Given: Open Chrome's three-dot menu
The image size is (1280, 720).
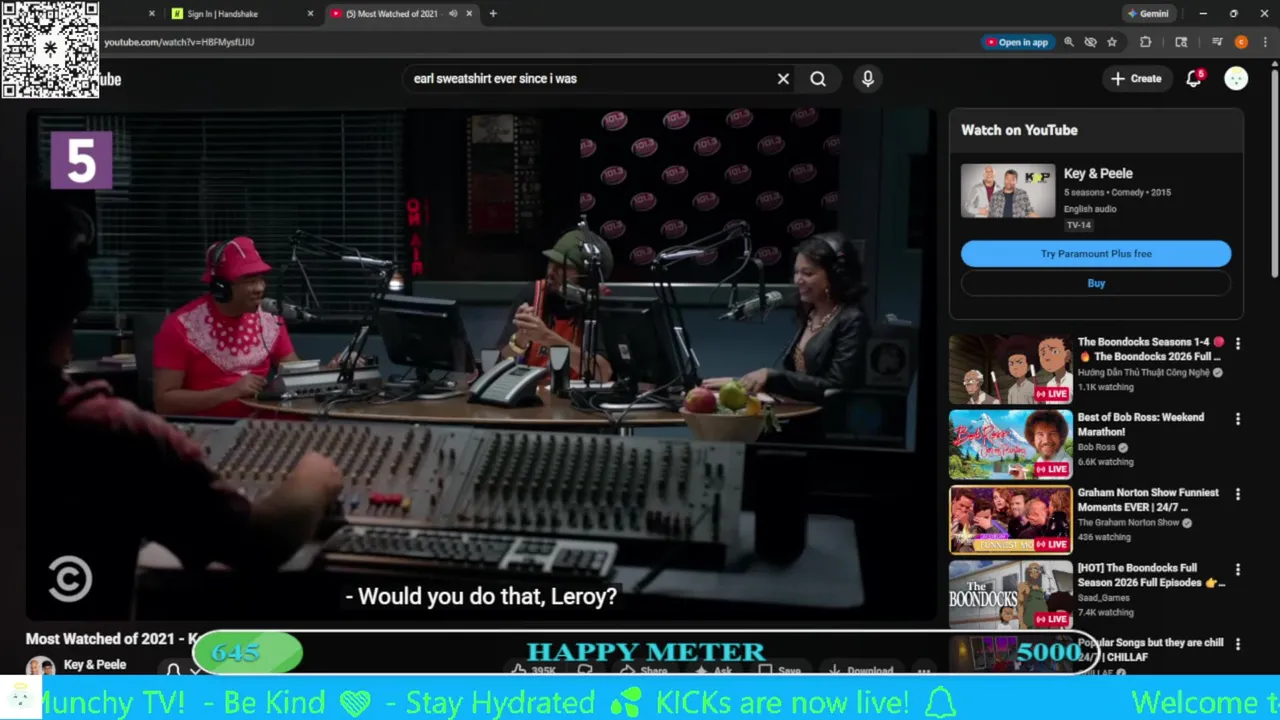Looking at the screenshot, I should click(x=1264, y=42).
